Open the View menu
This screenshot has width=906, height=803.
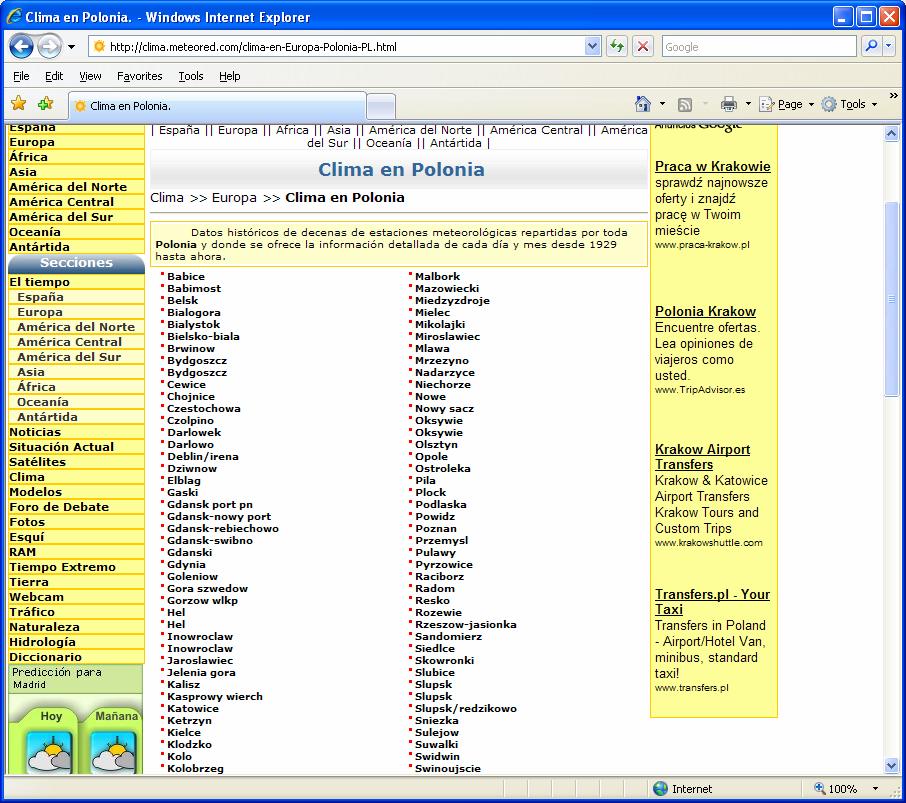[x=90, y=76]
